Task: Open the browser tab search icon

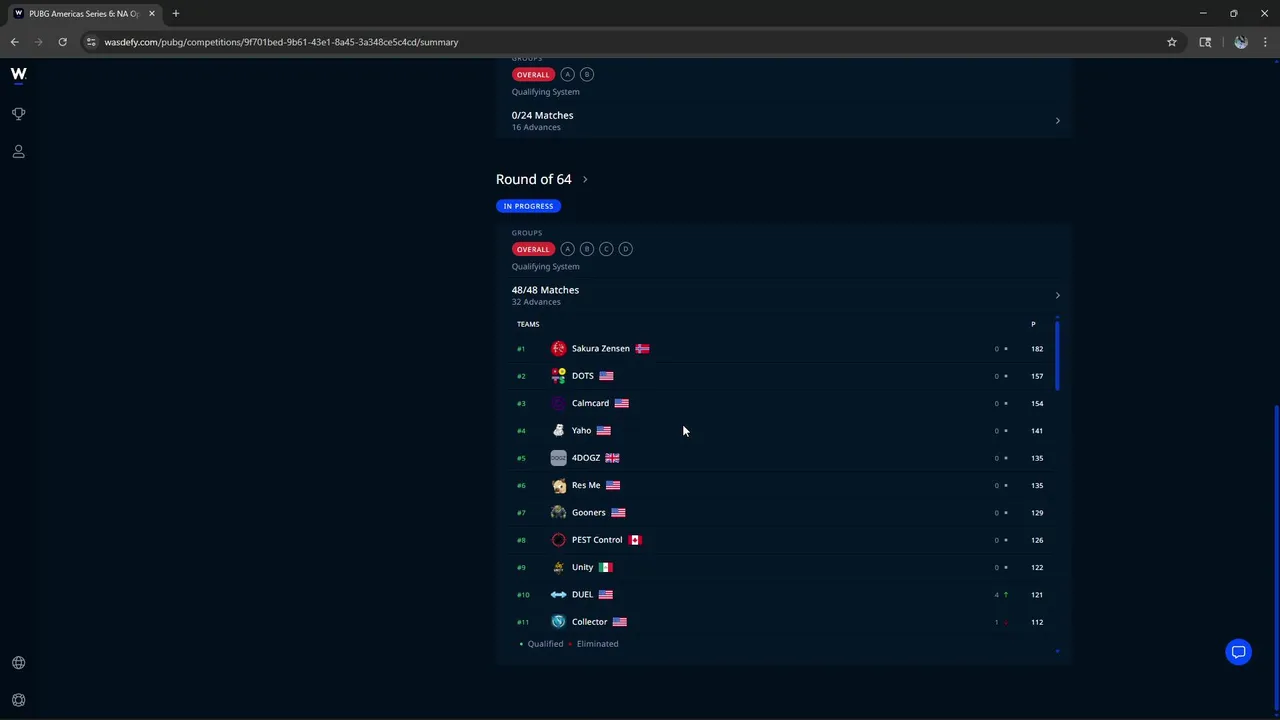Action: [x=1205, y=42]
